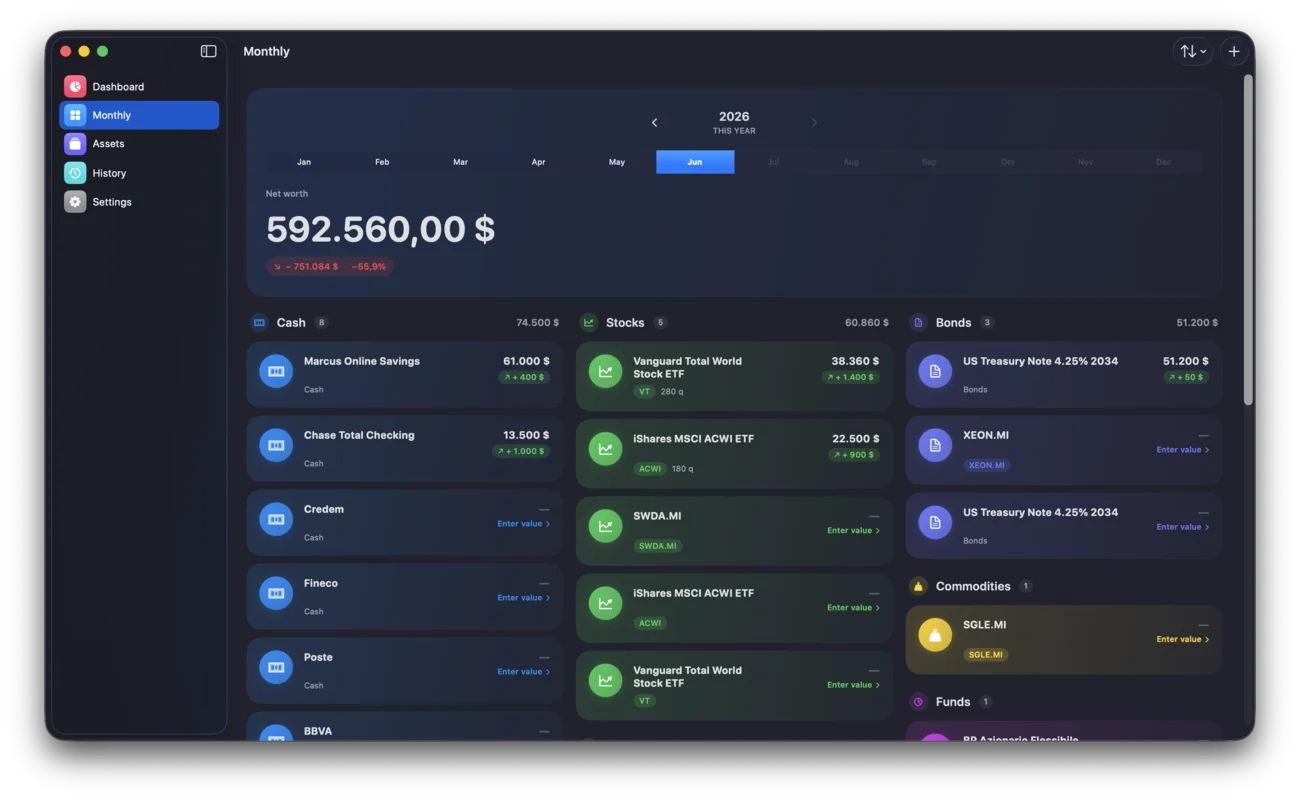The height and width of the screenshot is (800, 1300).
Task: Click the Chase Total Checking icon
Action: coord(276,445)
